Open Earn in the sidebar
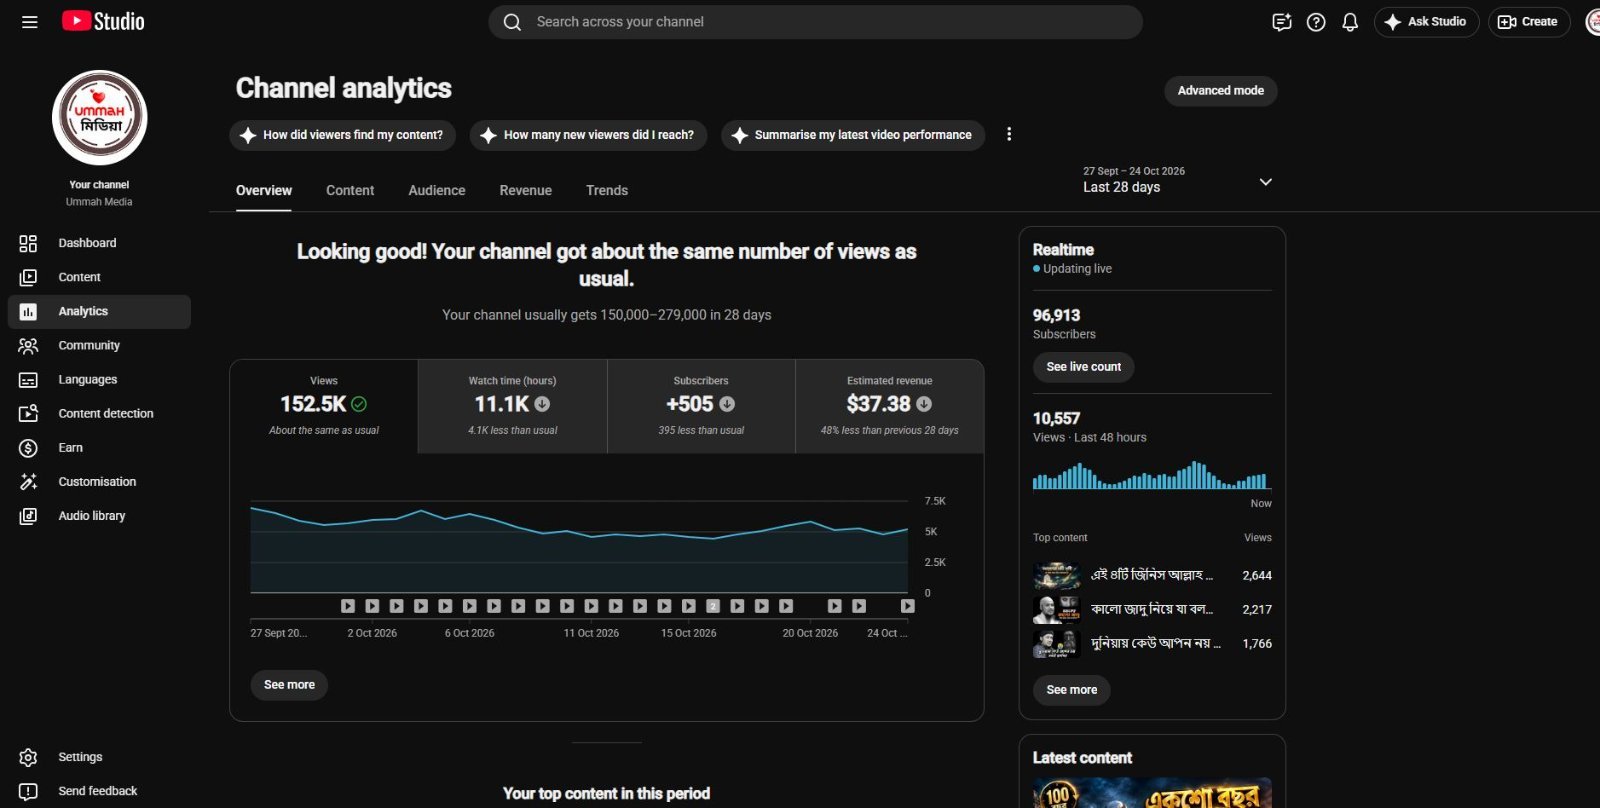This screenshot has width=1600, height=808. pos(99,447)
